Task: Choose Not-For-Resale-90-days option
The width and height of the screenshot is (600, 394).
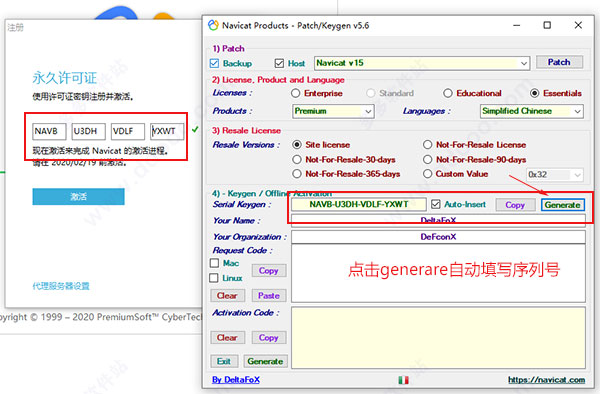Action: [427, 160]
